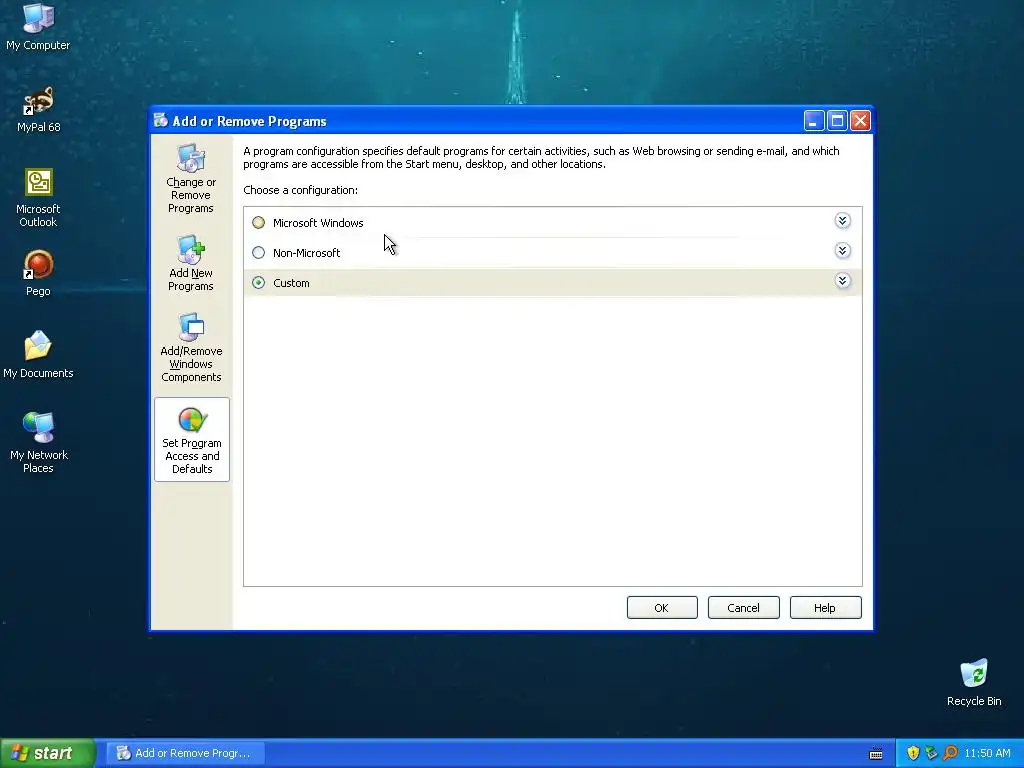Click the Help button
The height and width of the screenshot is (768, 1024).
pyautogui.click(x=825, y=608)
